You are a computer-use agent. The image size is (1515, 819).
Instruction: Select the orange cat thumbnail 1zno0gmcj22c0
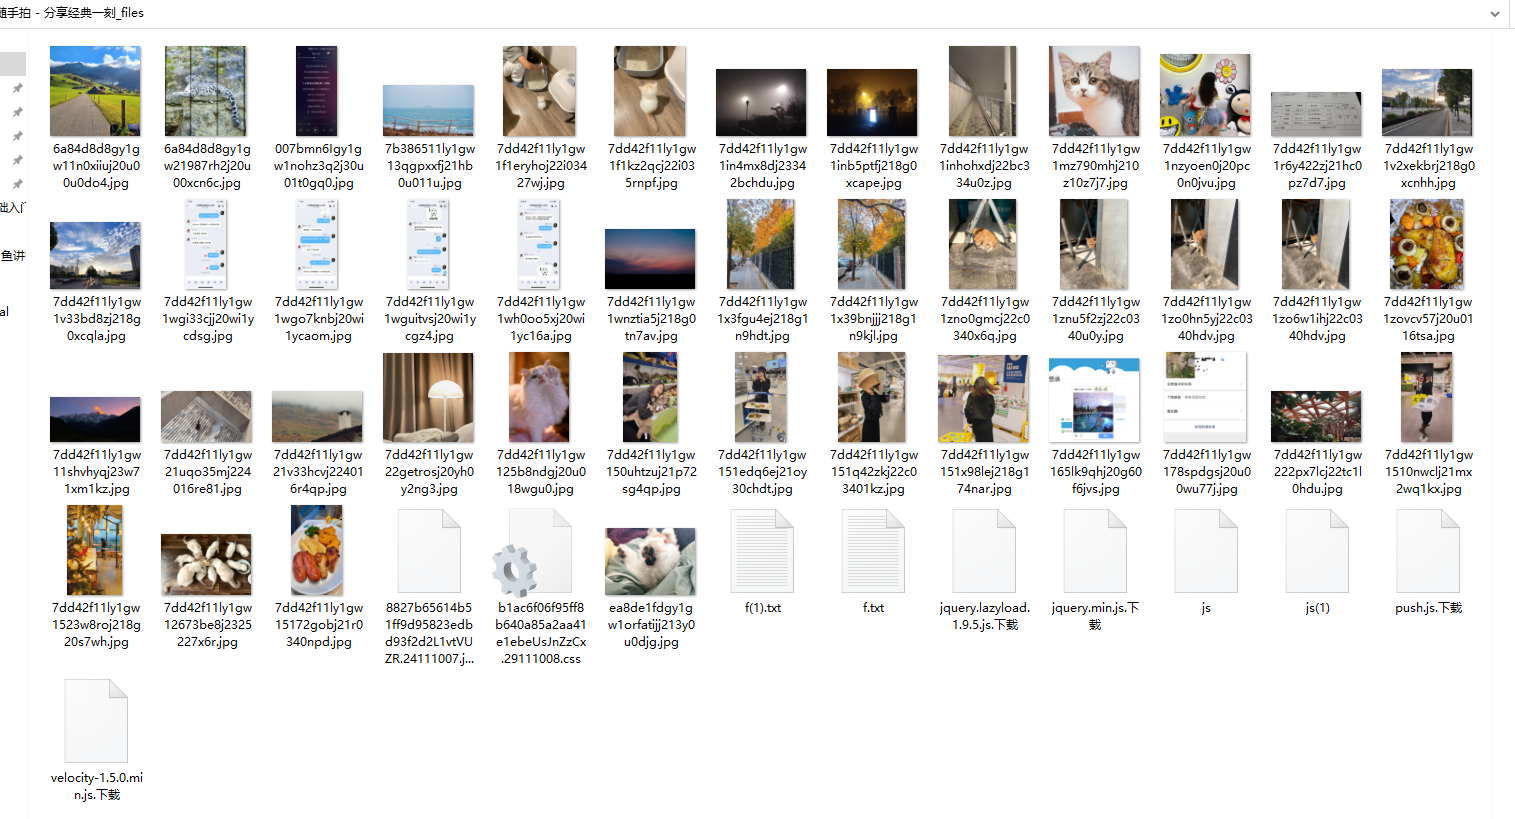[983, 244]
